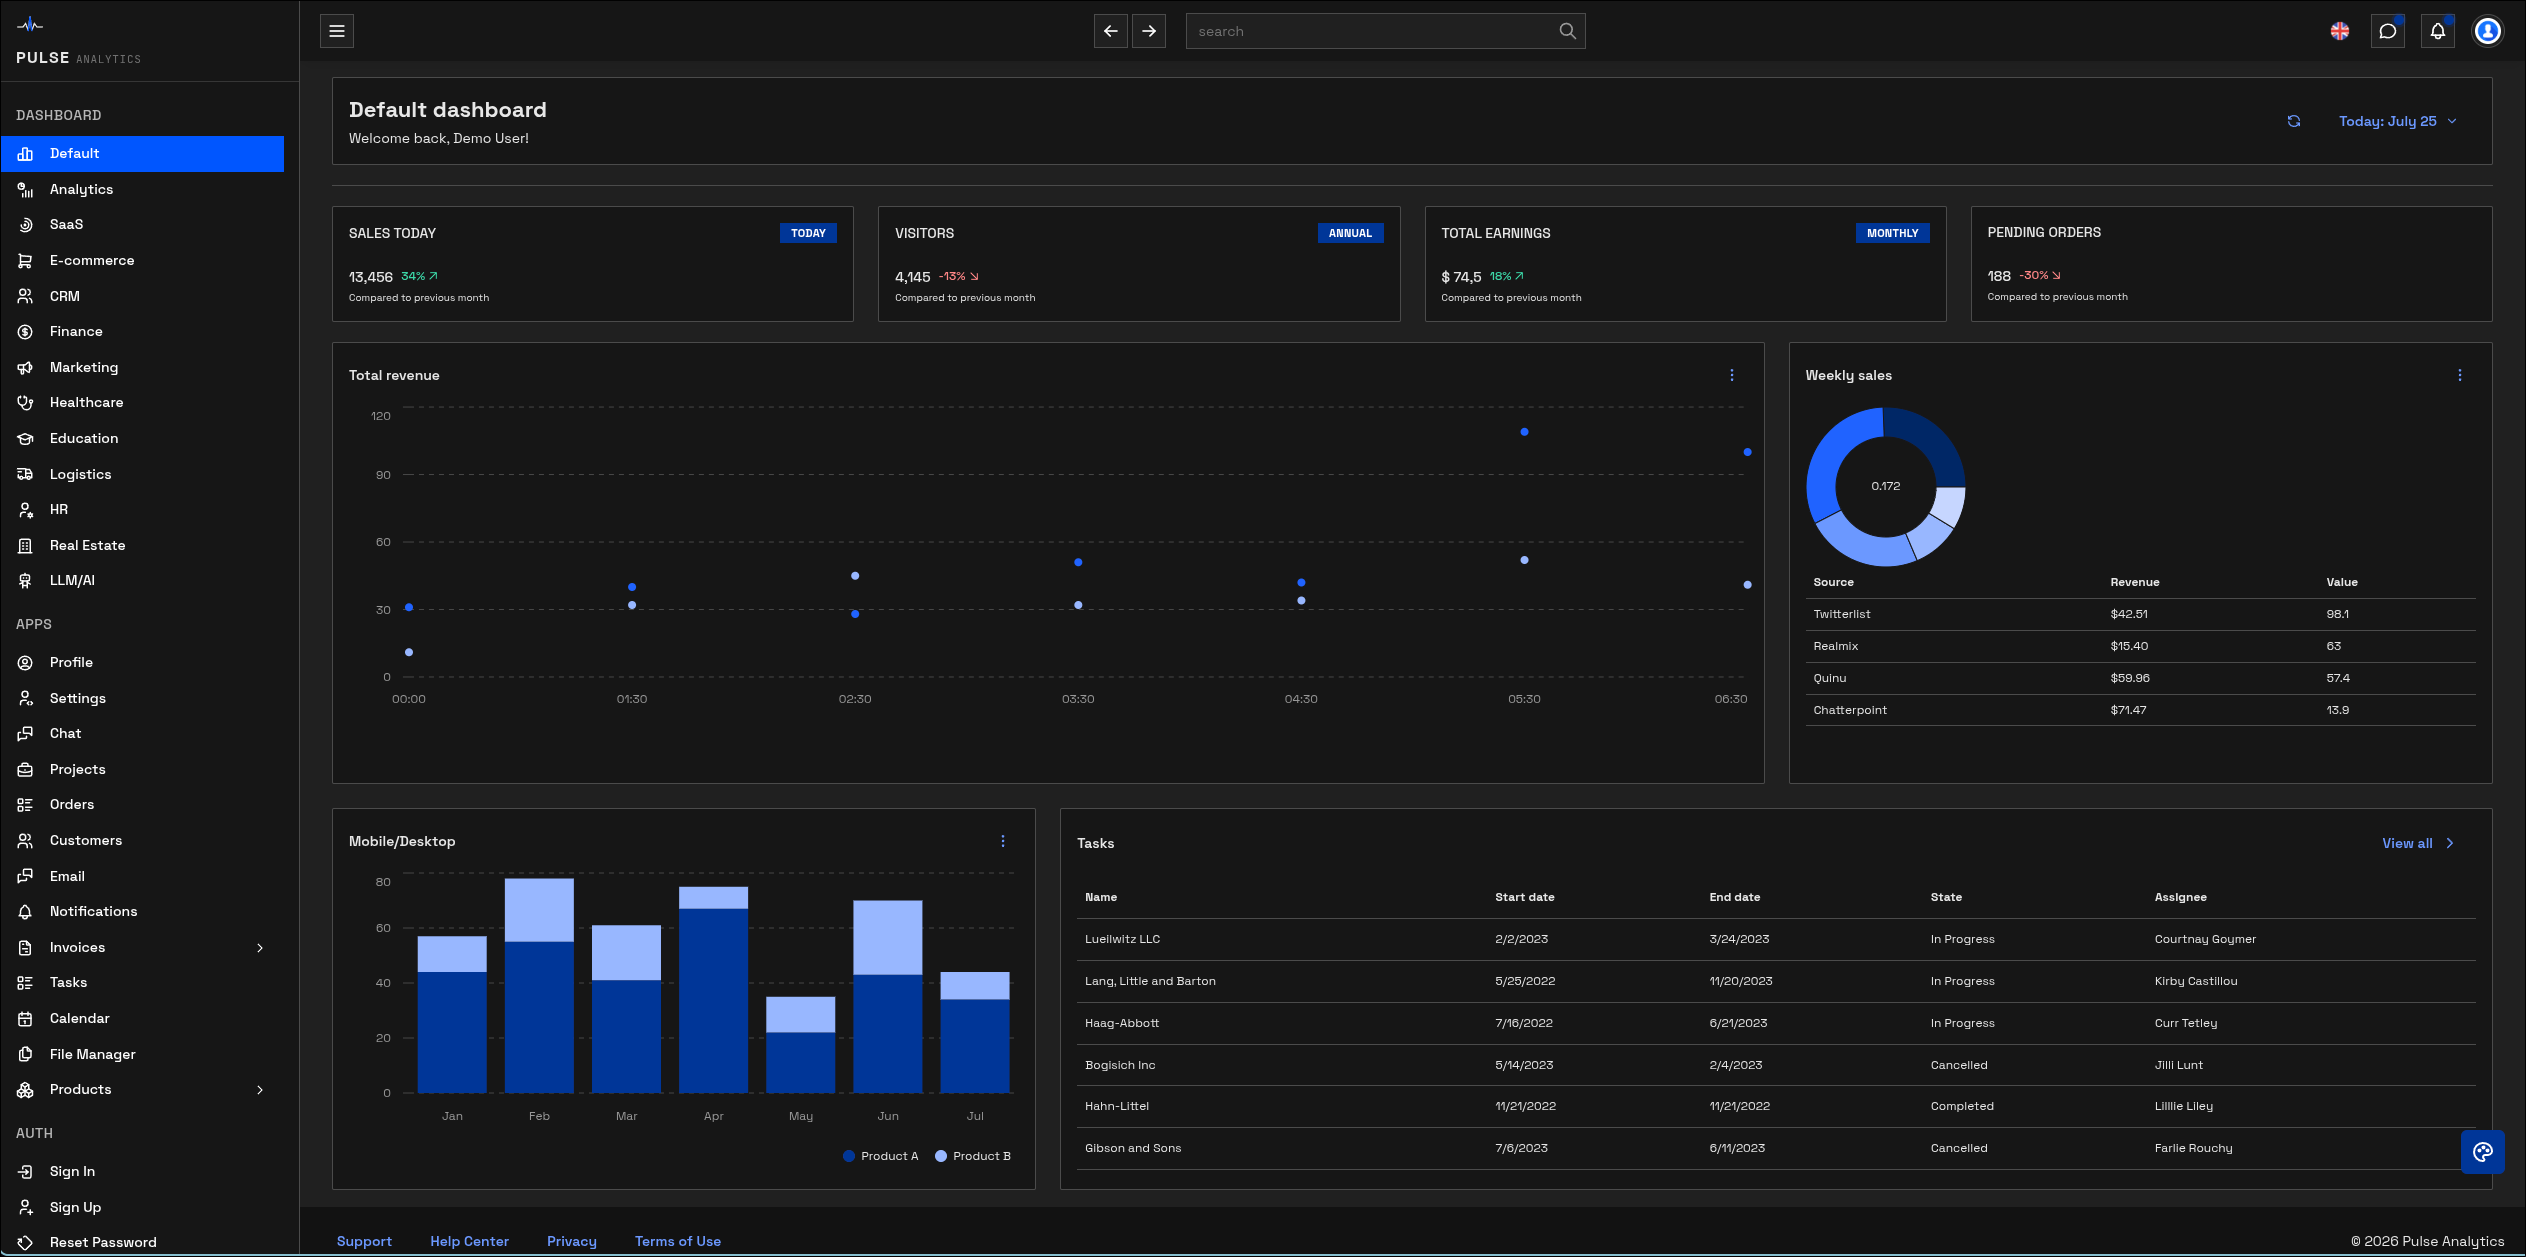Open the SaaS dashboard from the menu

coord(66,224)
